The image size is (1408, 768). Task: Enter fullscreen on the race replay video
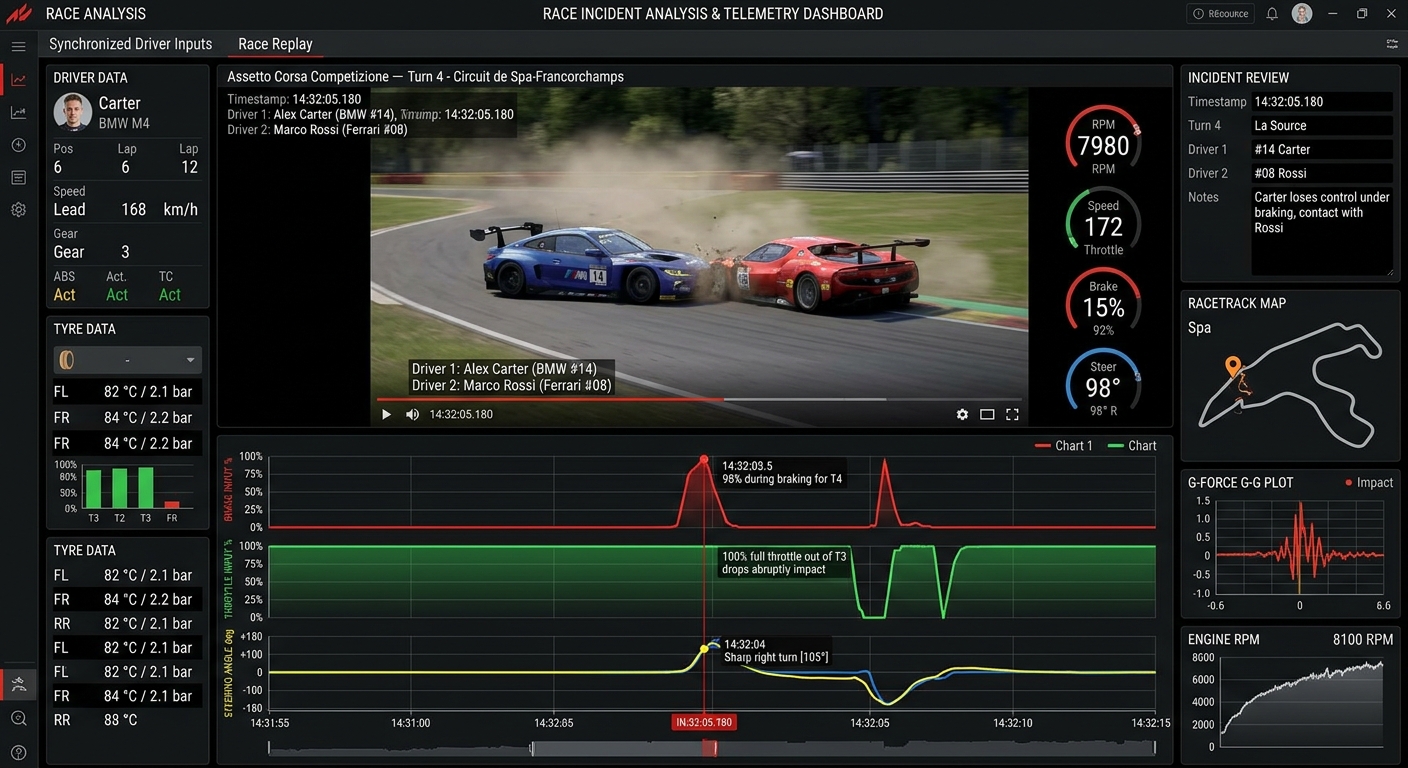(x=1012, y=414)
